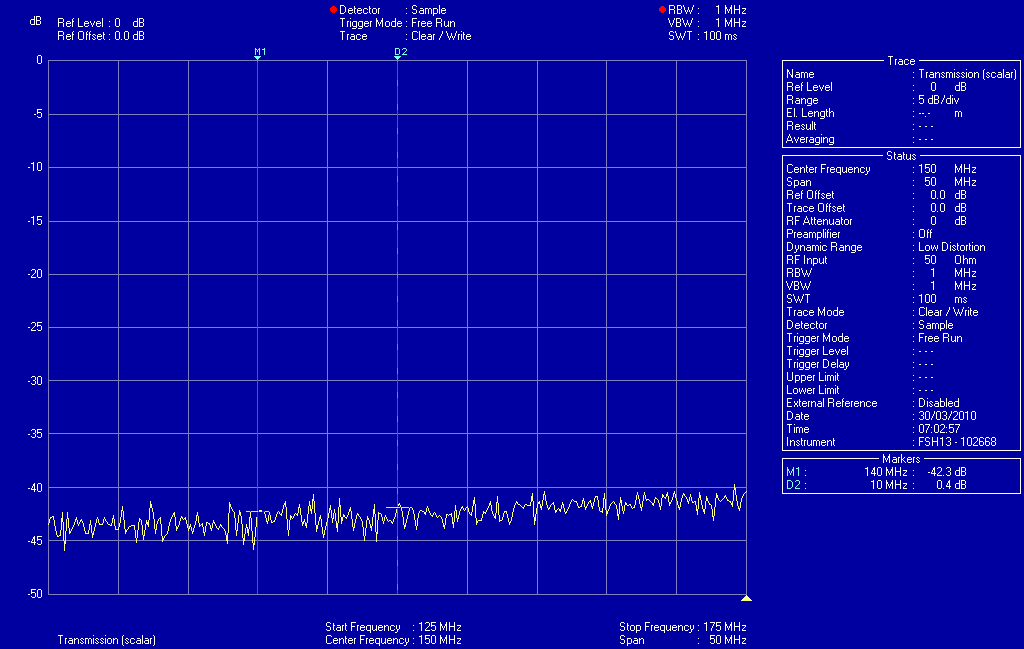Click the D2 row in Markers panel
This screenshot has height=649, width=1024.
coord(900,485)
